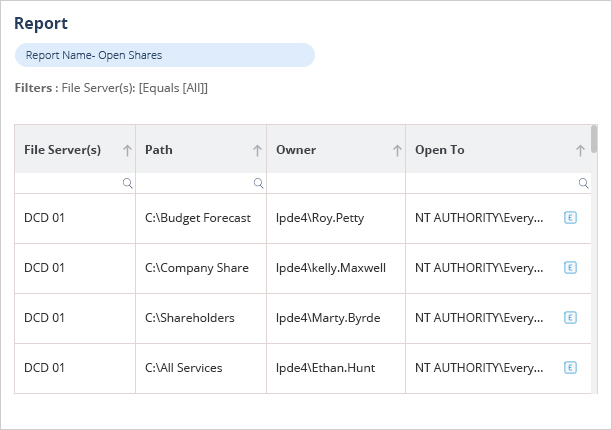
Task: Click the table vertical scrollbar thumb
Action: tap(594, 139)
